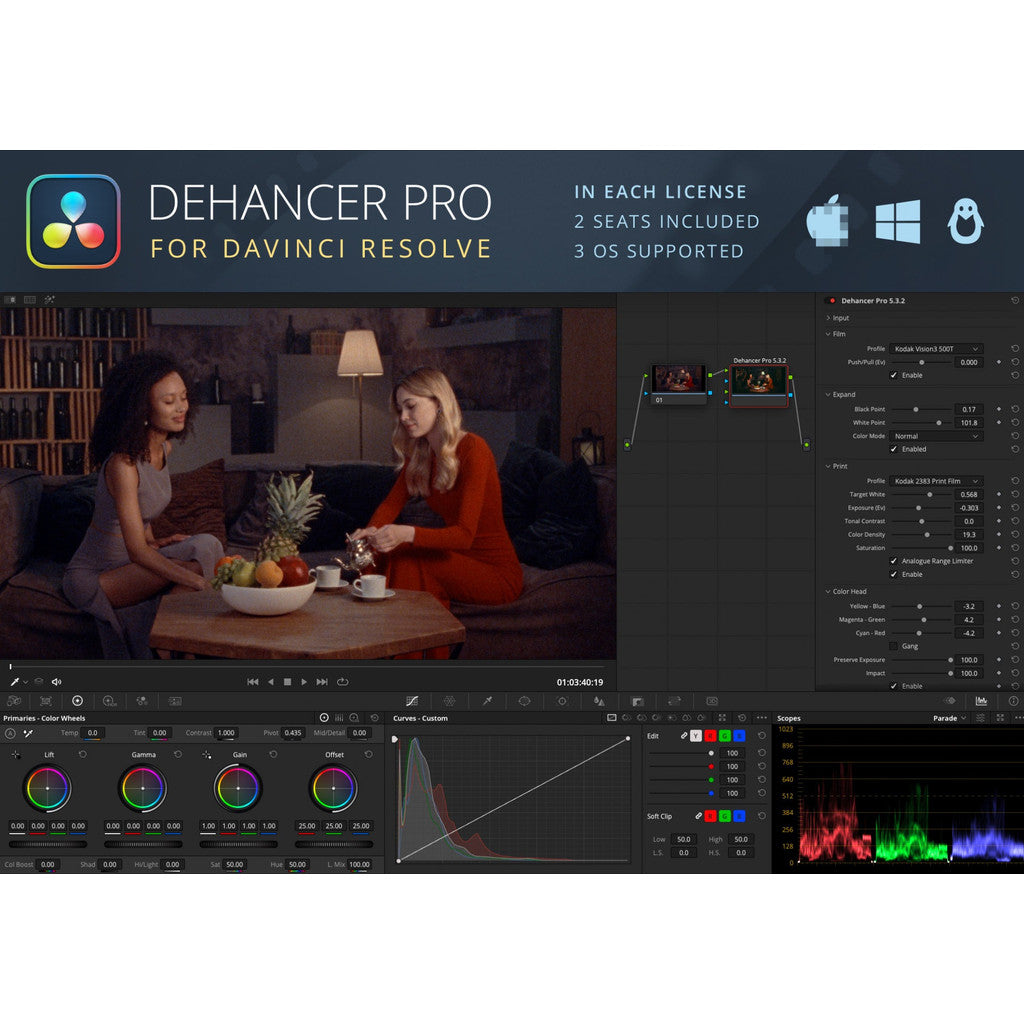Open the Color Mode Normal dropdown
The height and width of the screenshot is (1024, 1024).
pos(936,436)
